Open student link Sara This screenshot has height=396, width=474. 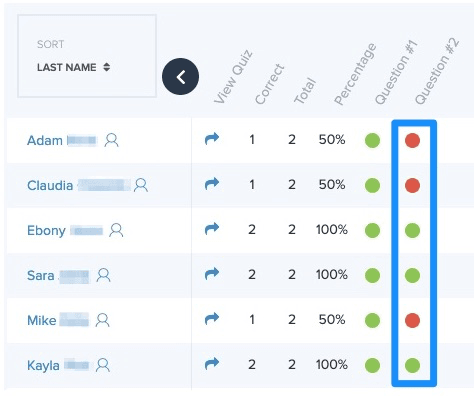41,276
